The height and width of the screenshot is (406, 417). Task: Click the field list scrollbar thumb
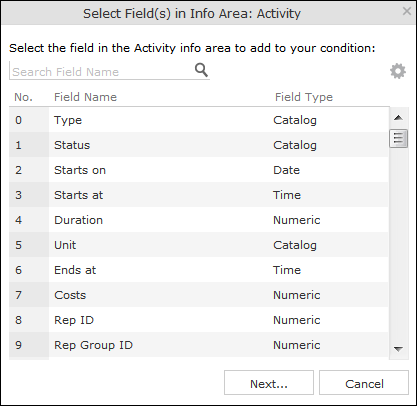point(398,138)
